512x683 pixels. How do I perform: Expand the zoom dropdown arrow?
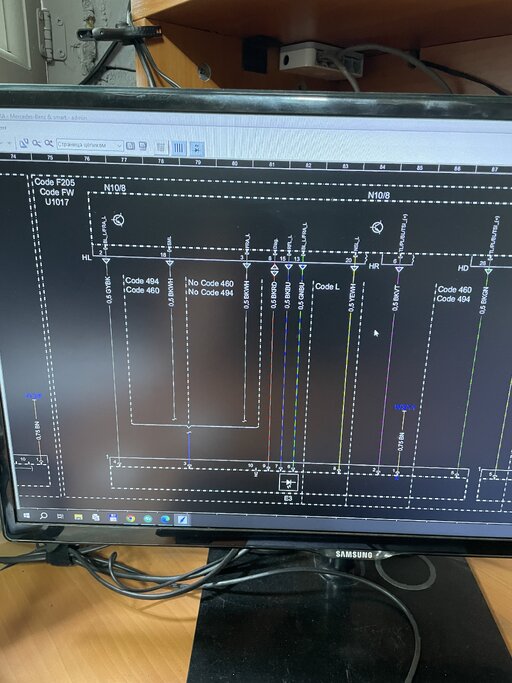point(119,145)
